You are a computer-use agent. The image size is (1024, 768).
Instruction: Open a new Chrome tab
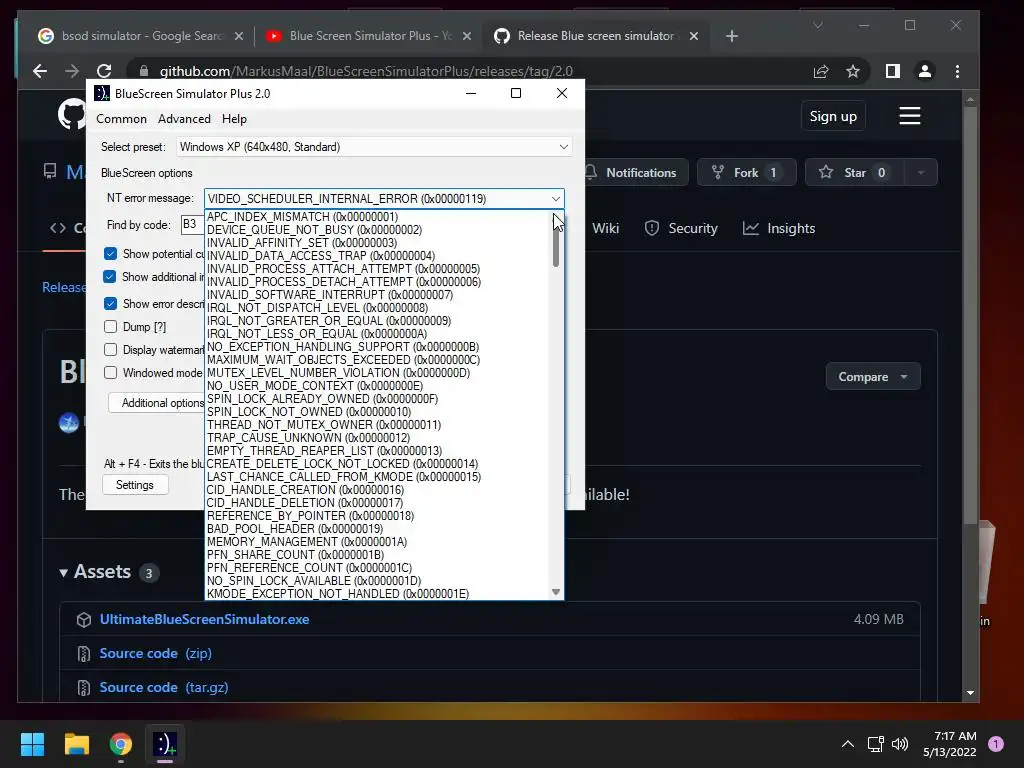(x=731, y=37)
